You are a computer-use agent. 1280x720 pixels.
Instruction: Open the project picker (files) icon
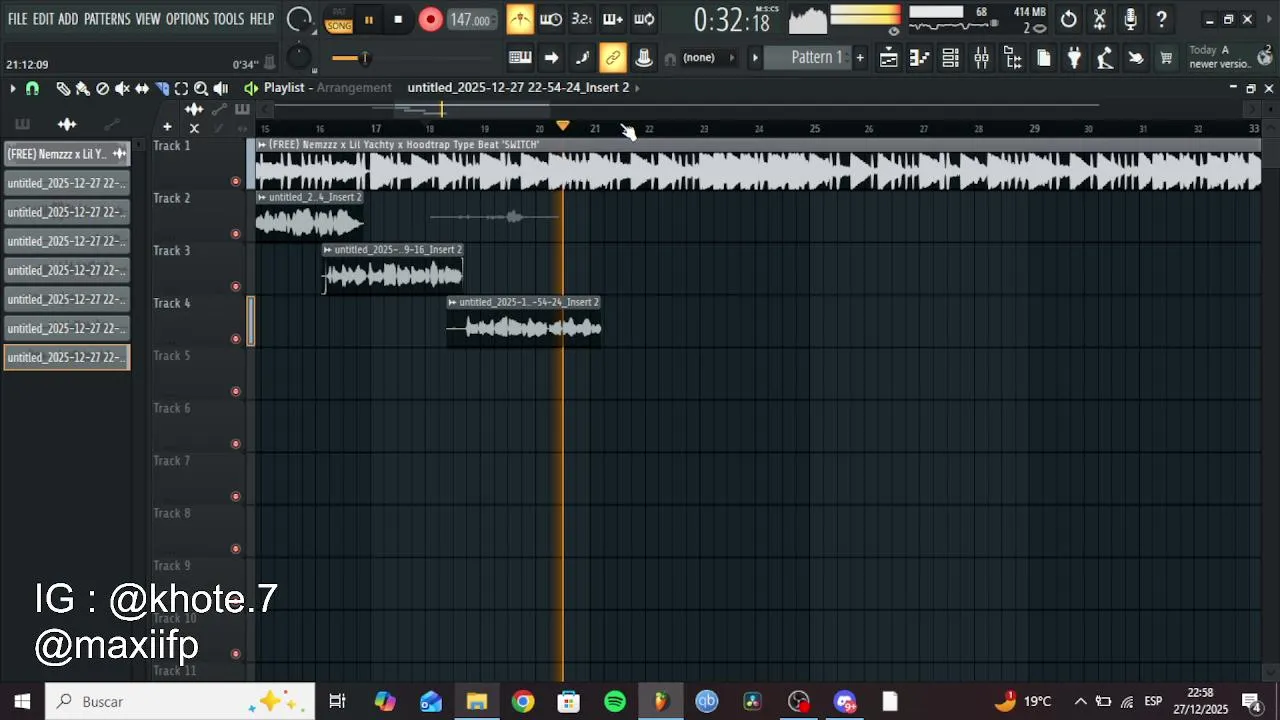(1043, 58)
